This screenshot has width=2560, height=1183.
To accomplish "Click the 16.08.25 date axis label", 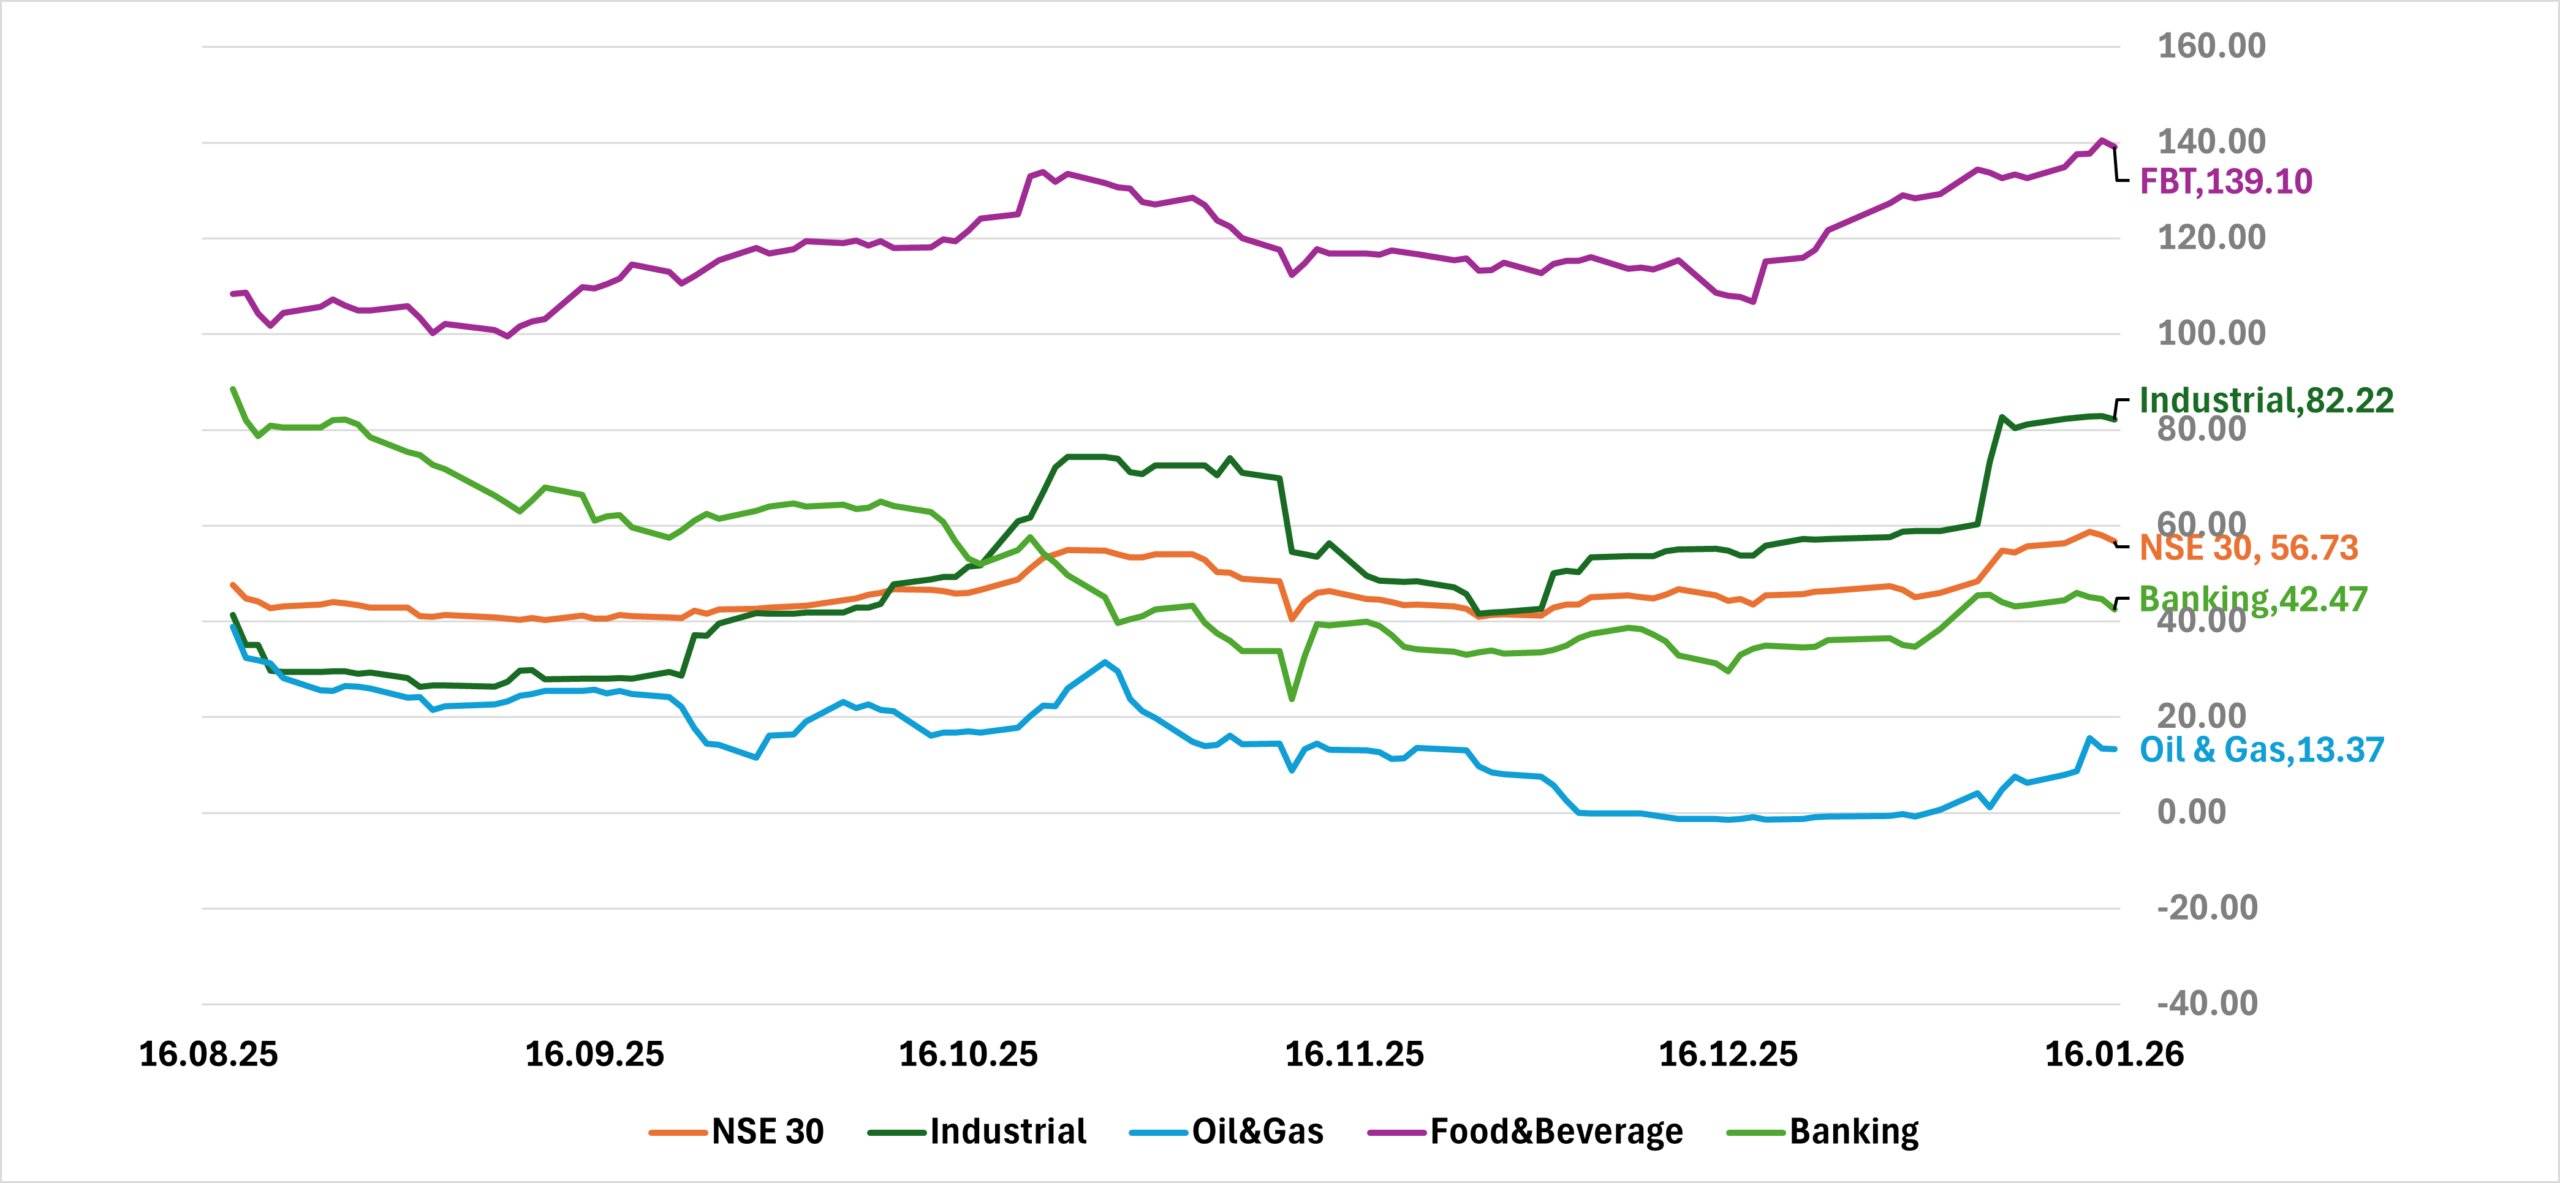I will coord(208,1054).
